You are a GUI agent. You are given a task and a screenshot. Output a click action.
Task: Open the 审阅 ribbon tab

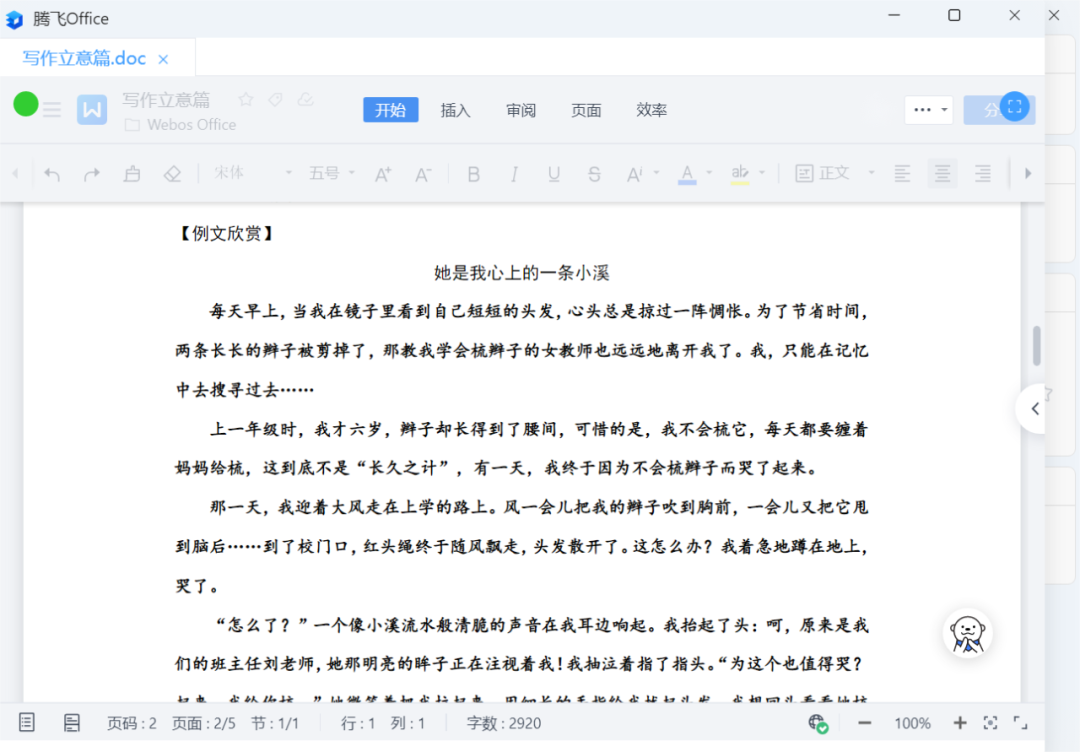[x=520, y=110]
